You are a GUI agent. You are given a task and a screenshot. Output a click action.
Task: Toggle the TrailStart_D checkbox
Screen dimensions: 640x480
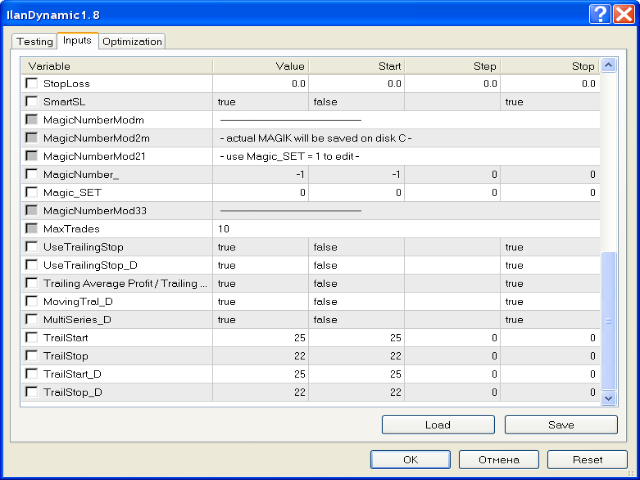click(x=31, y=374)
